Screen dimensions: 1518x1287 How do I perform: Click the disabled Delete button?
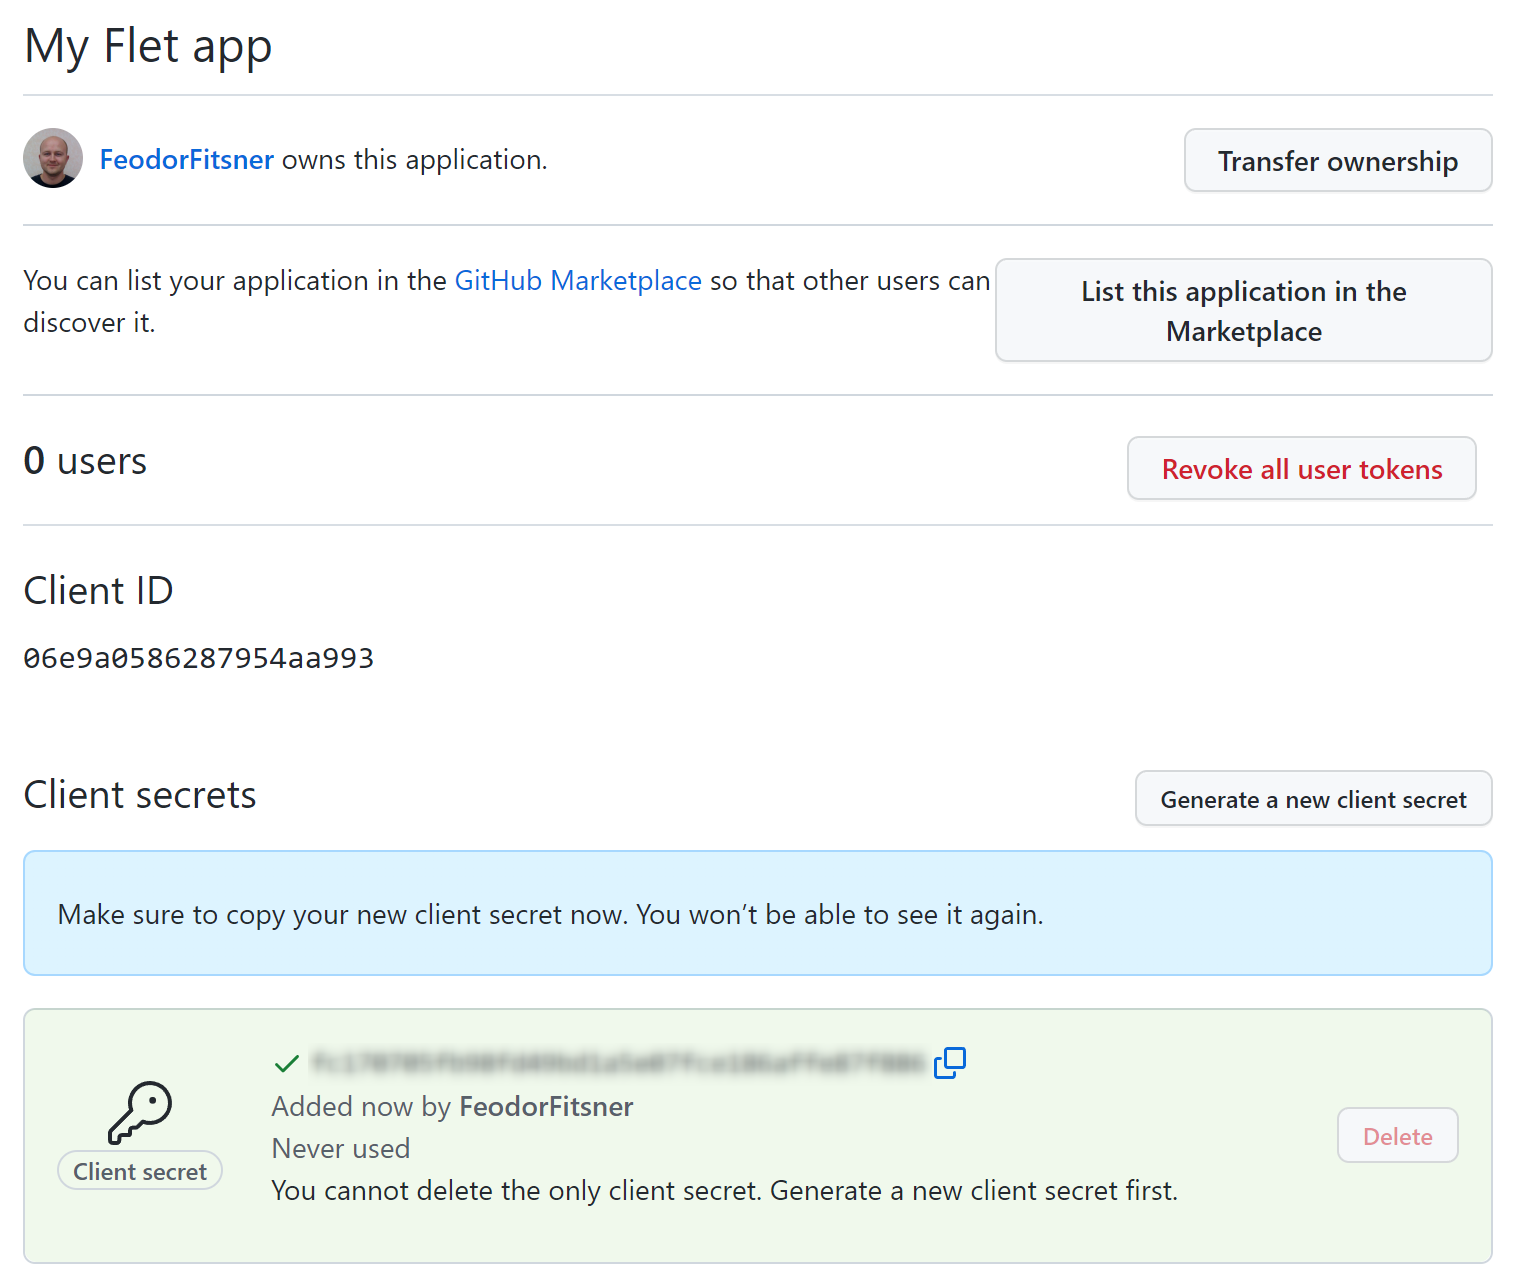[x=1397, y=1135]
